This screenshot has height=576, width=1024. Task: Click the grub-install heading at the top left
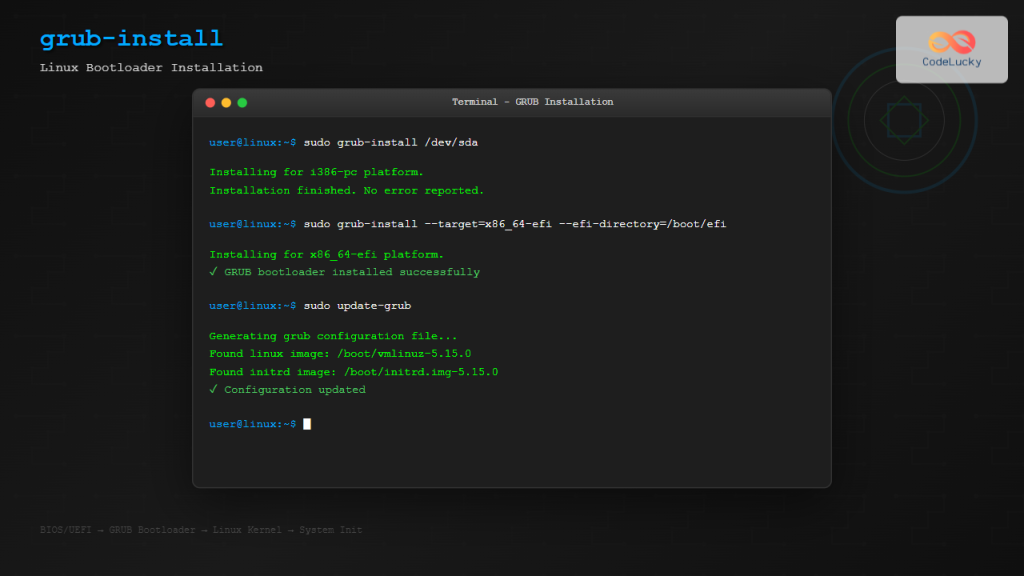130,38
